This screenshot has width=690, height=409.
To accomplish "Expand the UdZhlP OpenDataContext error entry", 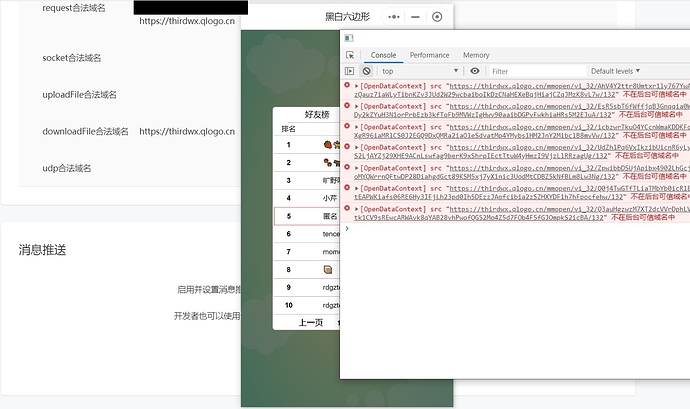I will 356,147.
